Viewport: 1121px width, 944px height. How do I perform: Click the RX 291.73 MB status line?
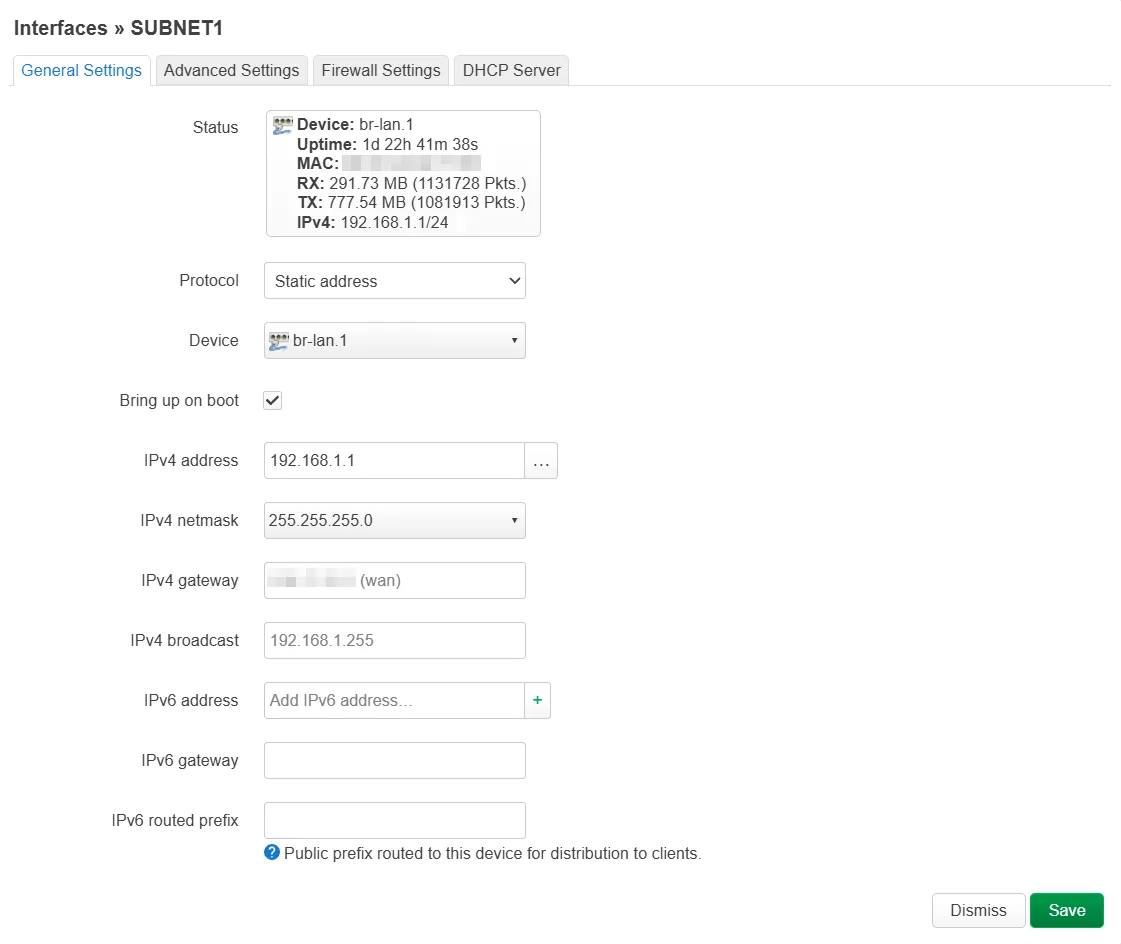tap(412, 183)
